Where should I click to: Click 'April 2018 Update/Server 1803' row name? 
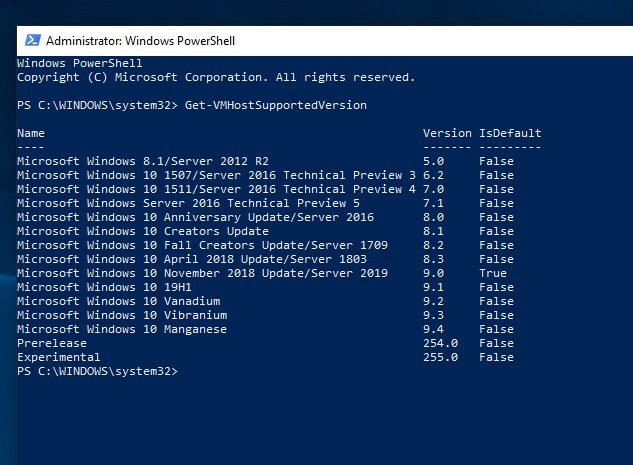[192, 259]
